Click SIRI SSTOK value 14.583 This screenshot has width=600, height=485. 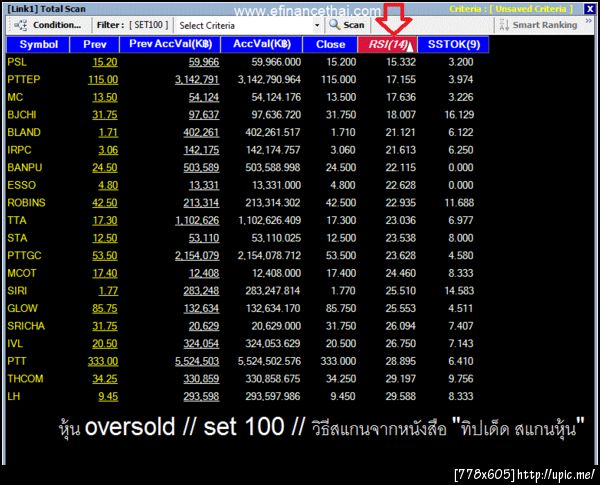pyautogui.click(x=459, y=291)
